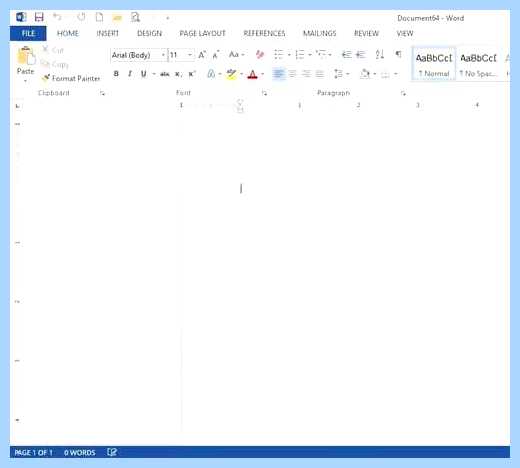This screenshot has height=468, width=520.
Task: Switch to HOME tab
Action: pyautogui.click(x=68, y=33)
